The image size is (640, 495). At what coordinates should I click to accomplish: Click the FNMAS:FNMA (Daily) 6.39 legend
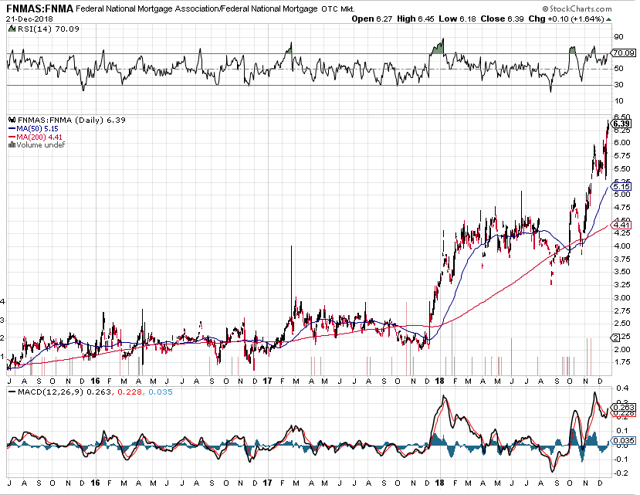click(x=71, y=120)
